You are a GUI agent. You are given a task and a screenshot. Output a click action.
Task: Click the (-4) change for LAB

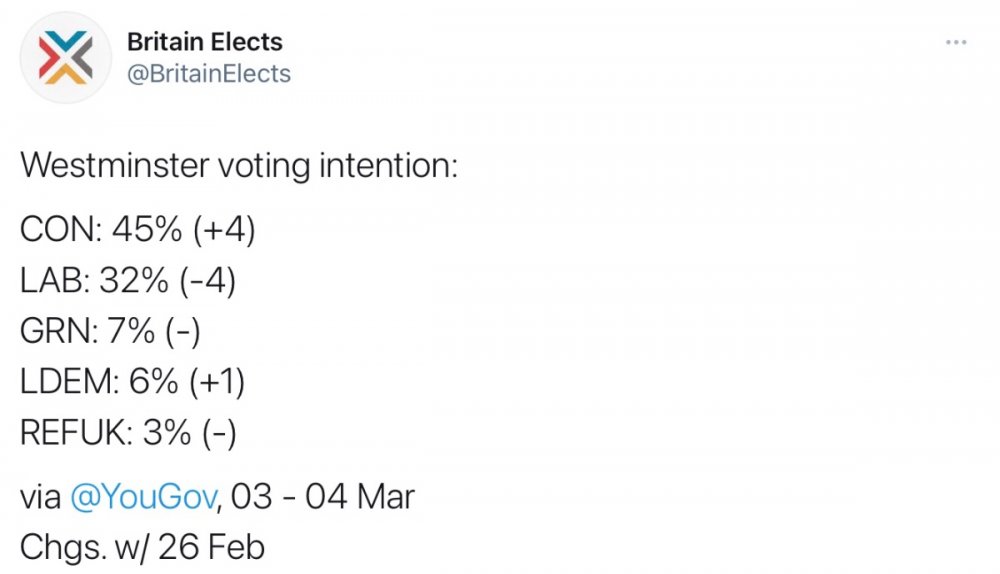click(x=209, y=283)
